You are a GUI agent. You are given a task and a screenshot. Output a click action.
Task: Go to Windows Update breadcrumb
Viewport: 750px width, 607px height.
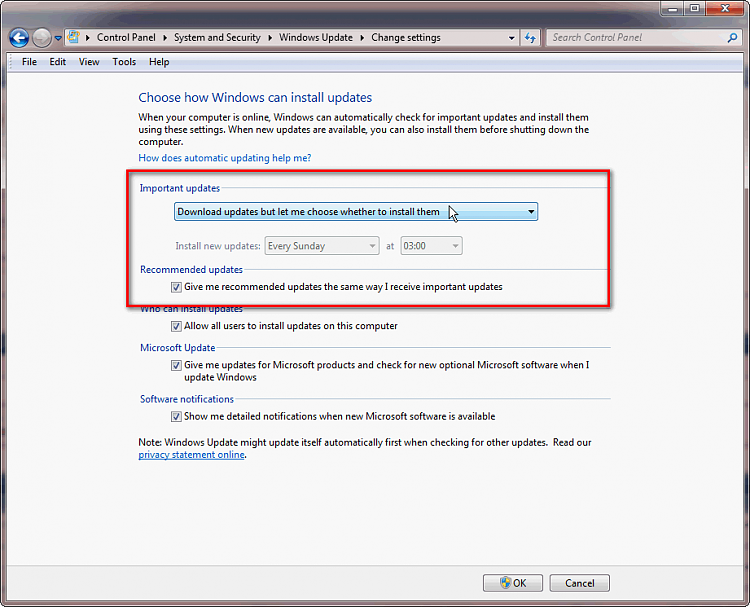coord(316,37)
